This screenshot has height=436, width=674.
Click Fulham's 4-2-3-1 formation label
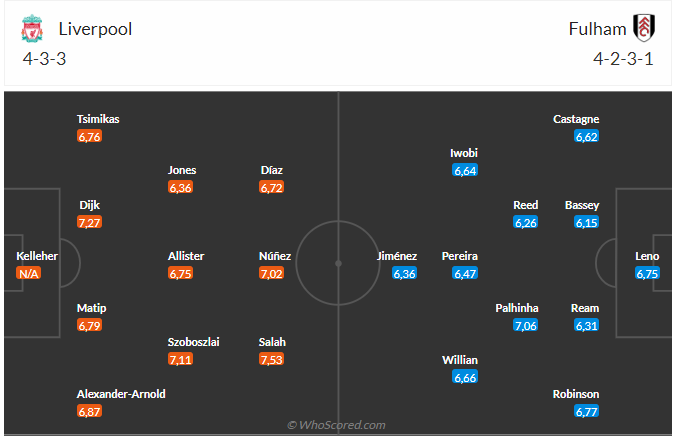(x=623, y=57)
